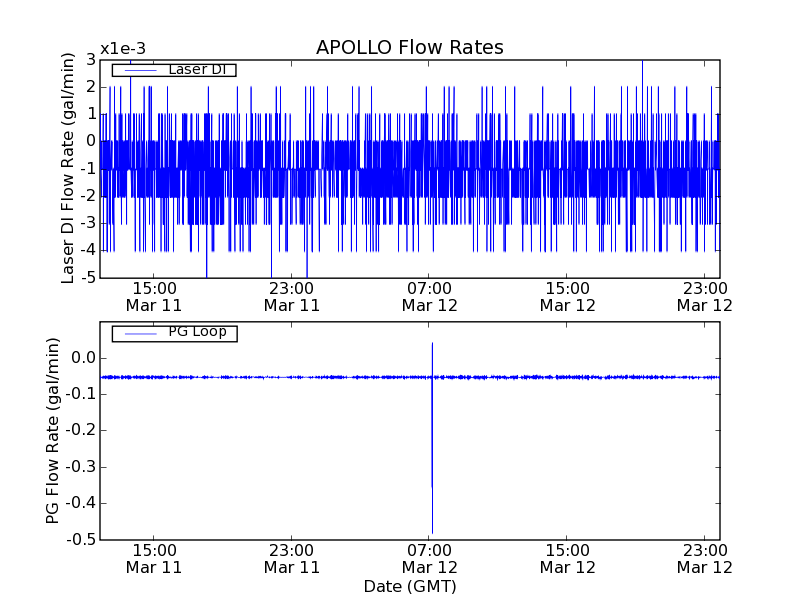Click the blue line sample in Laser DI legend

(141, 70)
